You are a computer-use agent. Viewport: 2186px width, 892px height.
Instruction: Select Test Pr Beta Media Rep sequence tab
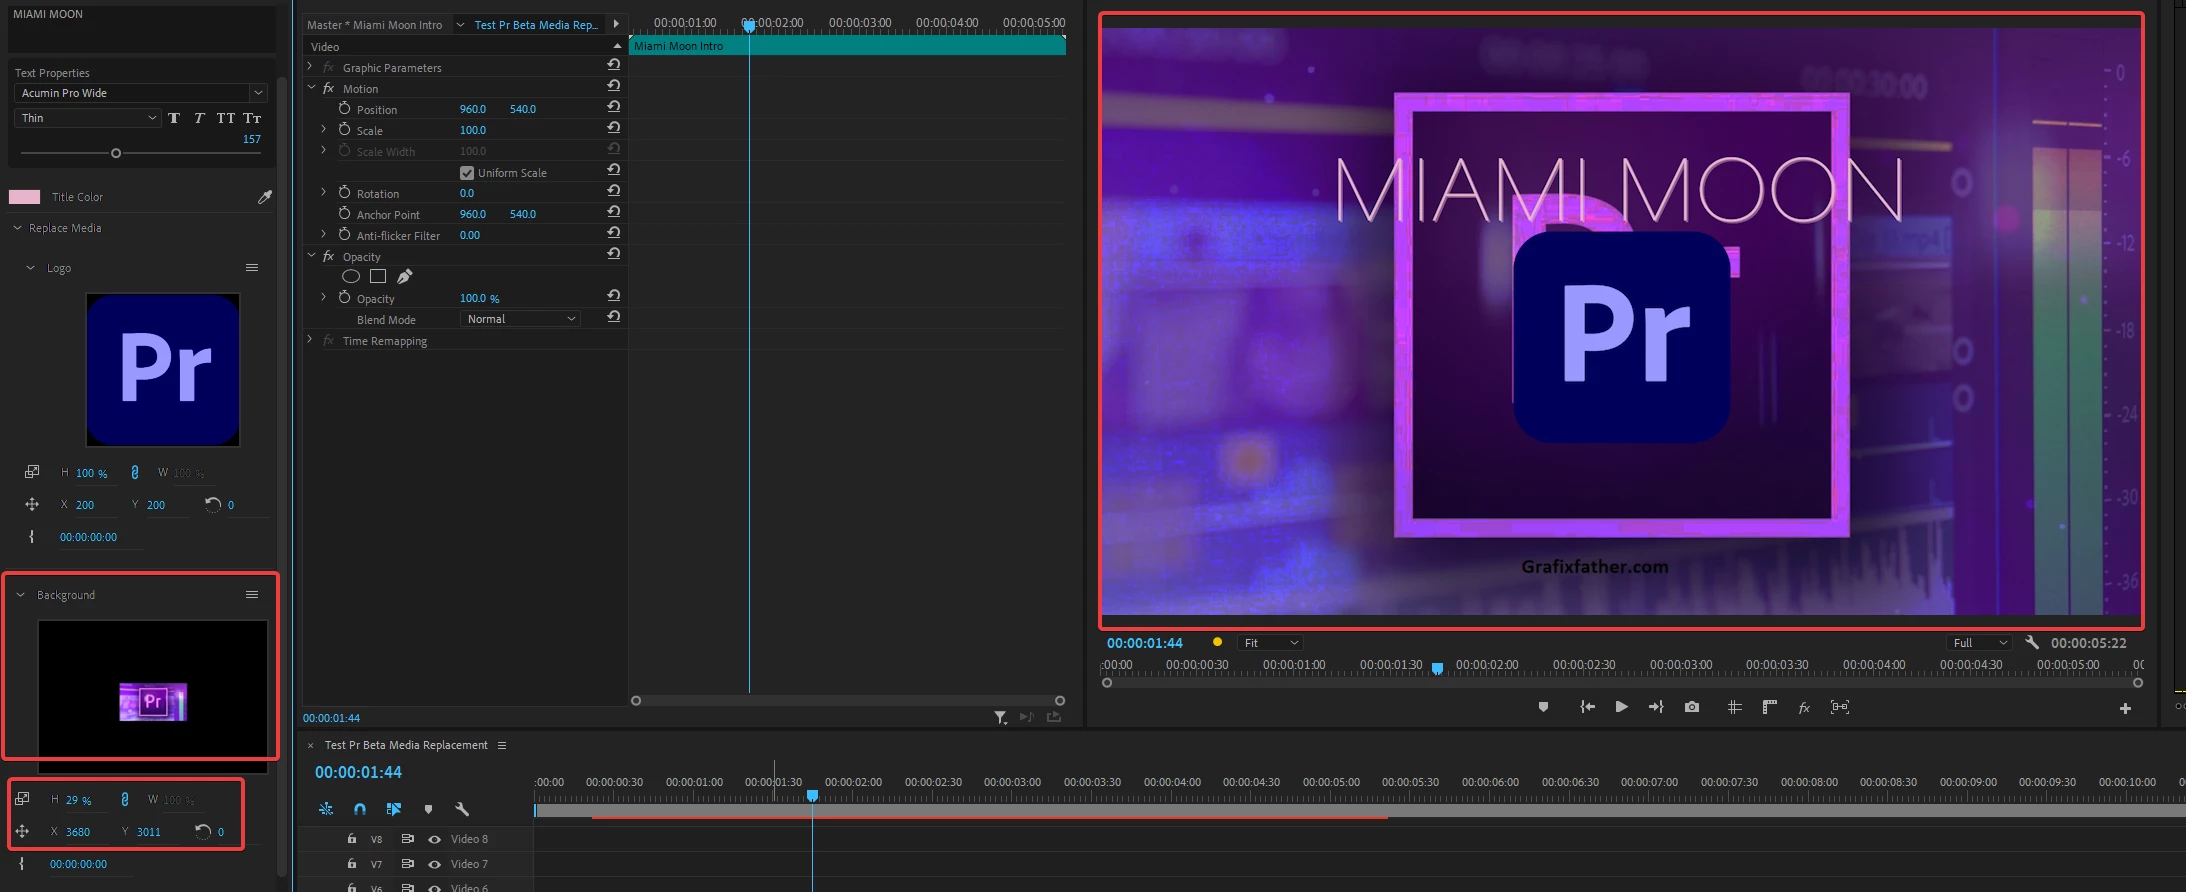point(536,25)
